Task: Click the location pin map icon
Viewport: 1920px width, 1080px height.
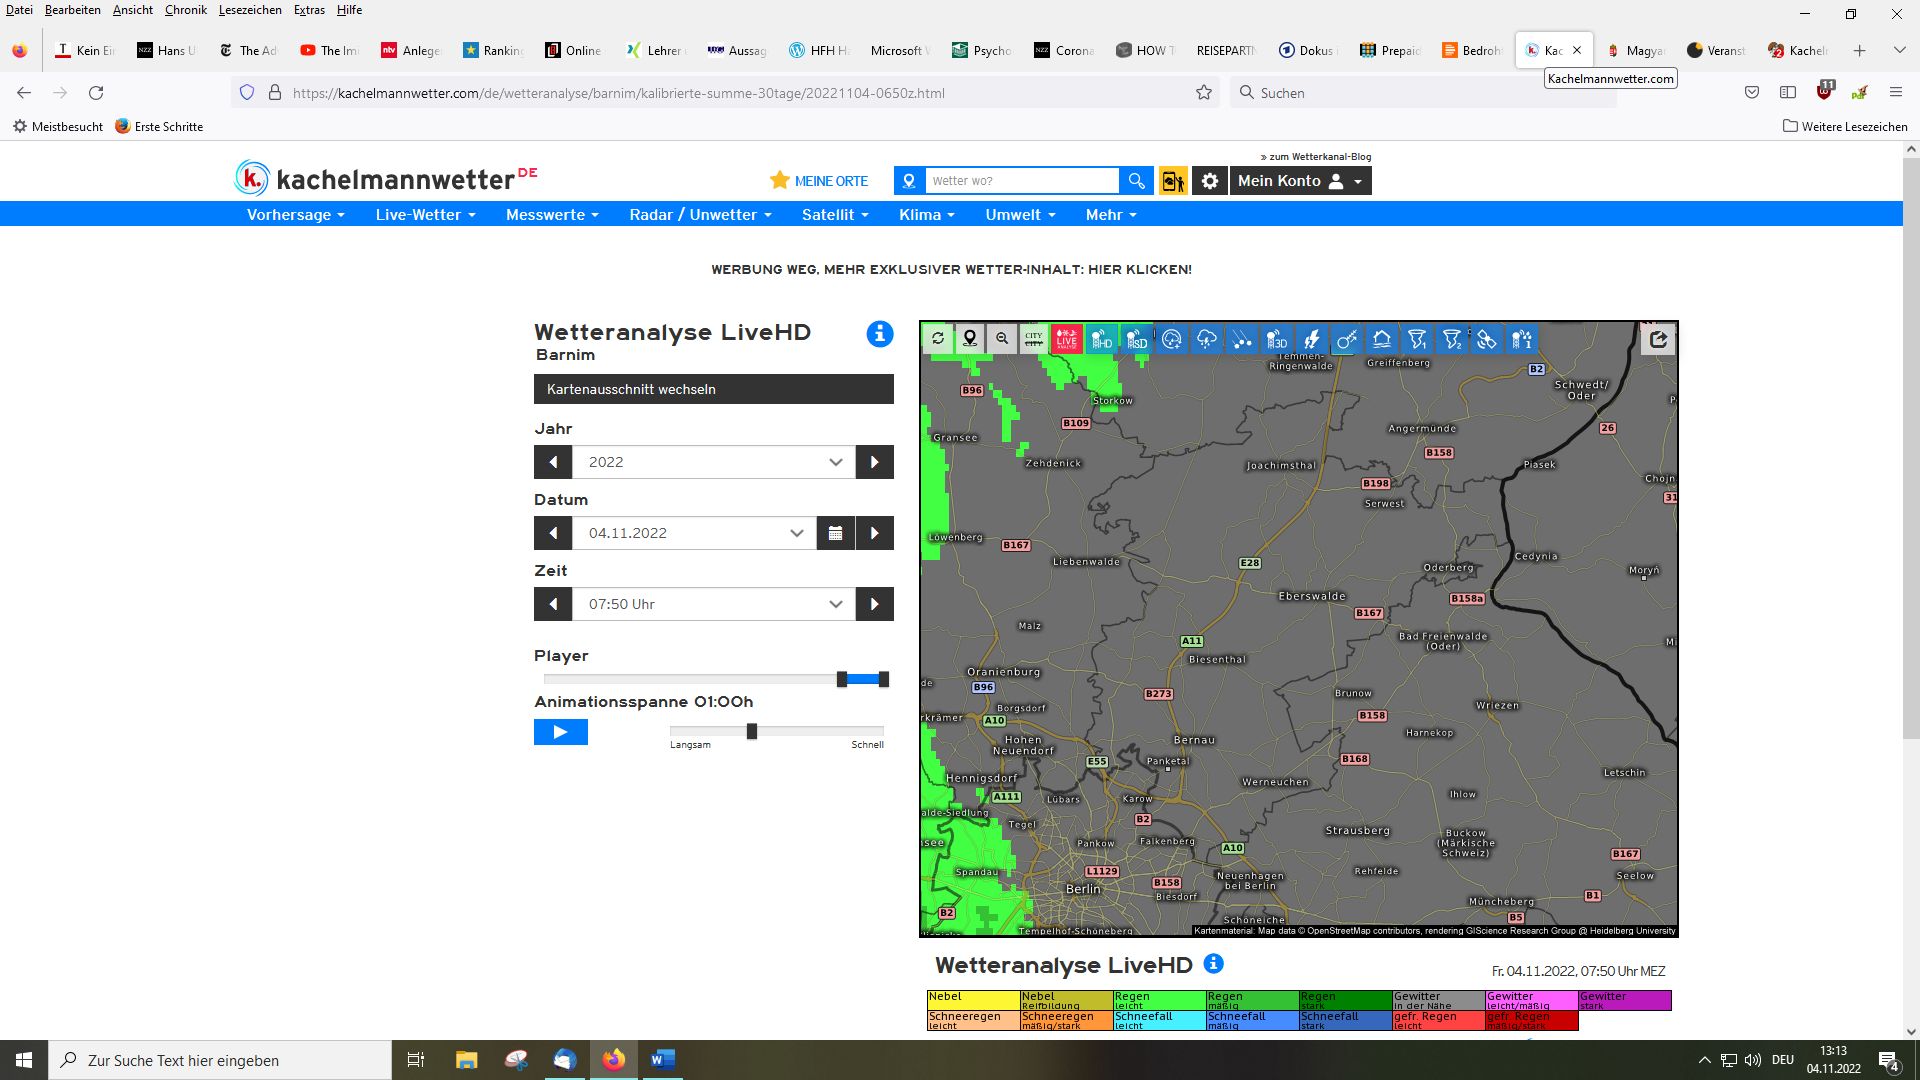Action: coord(969,339)
